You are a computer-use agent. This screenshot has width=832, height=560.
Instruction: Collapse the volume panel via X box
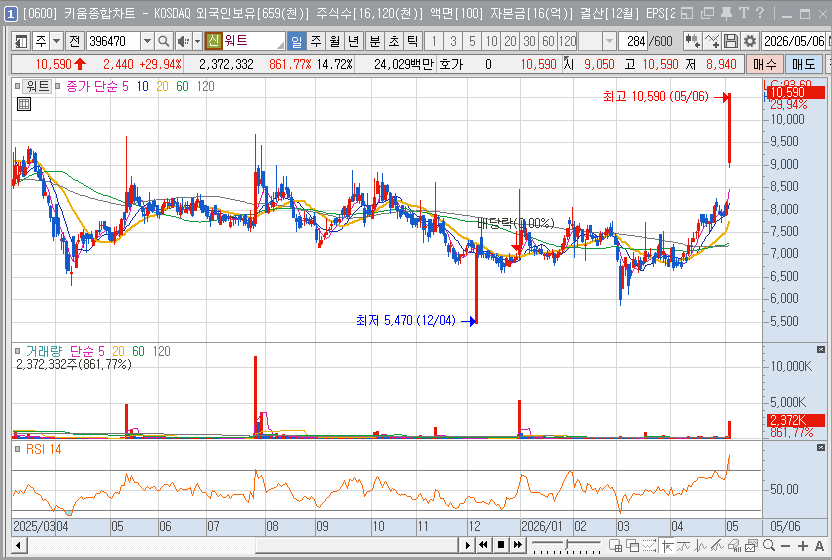[821, 349]
